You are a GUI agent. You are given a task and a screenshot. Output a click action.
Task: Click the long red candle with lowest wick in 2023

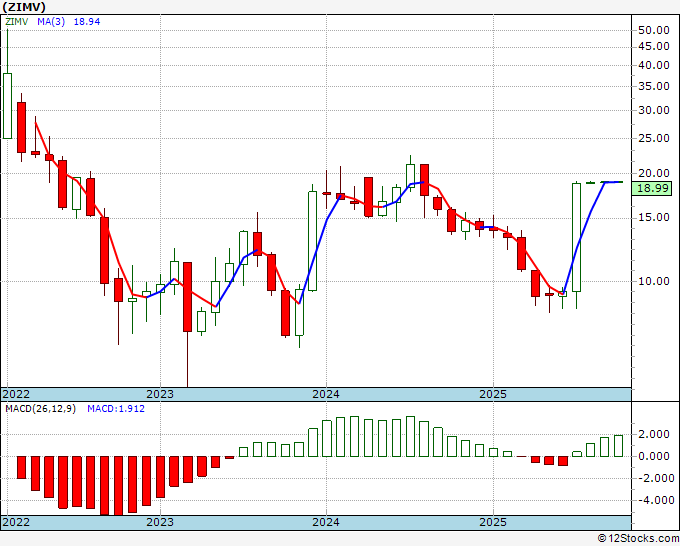[x=187, y=297]
